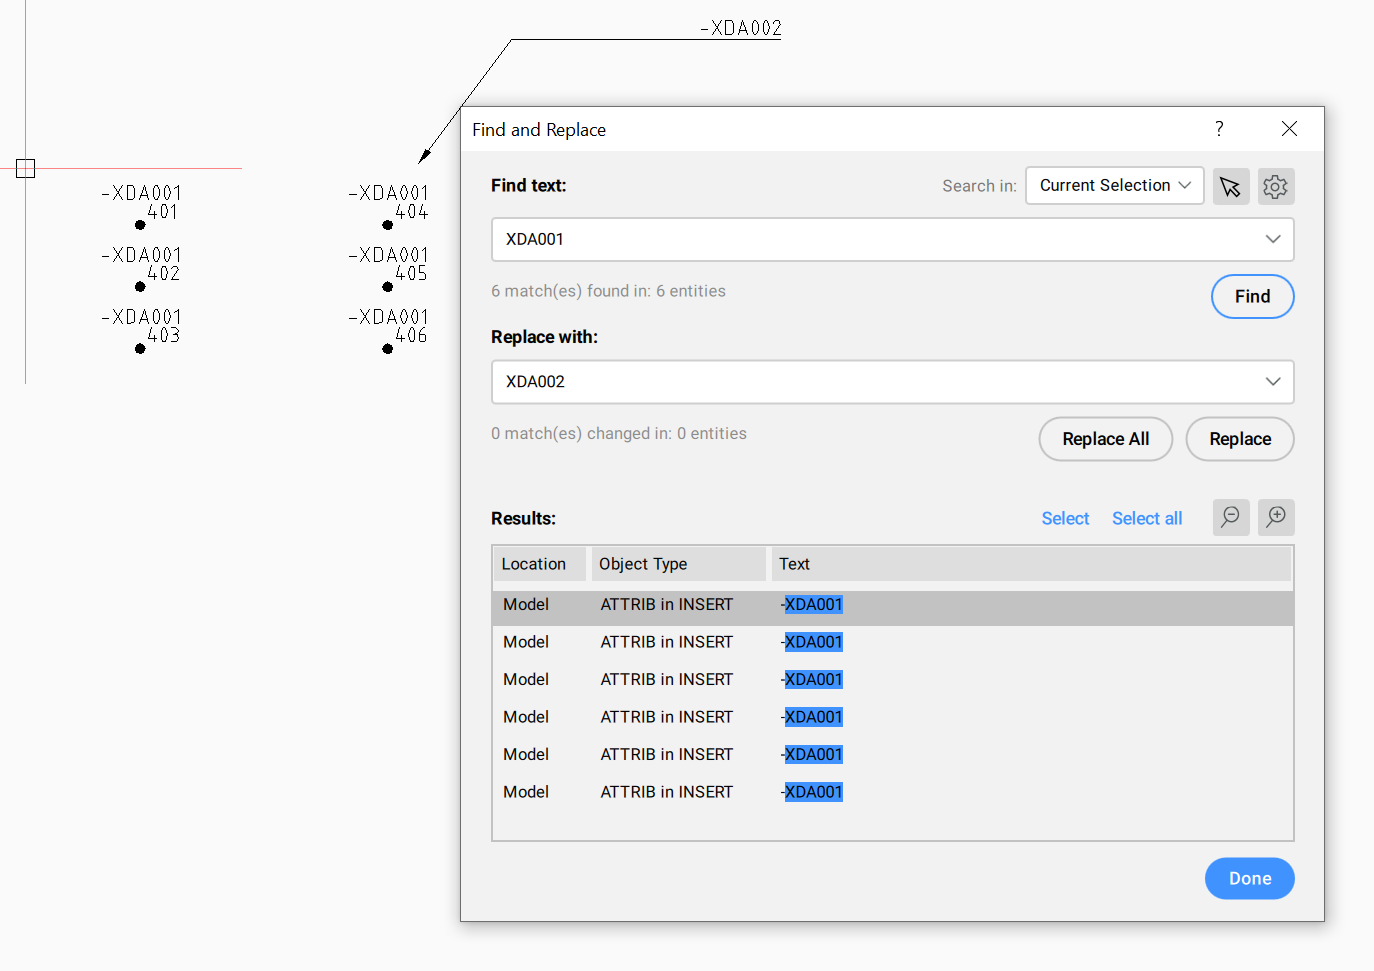
Task: Click the -XDA002 leader label in drawing
Action: [740, 28]
